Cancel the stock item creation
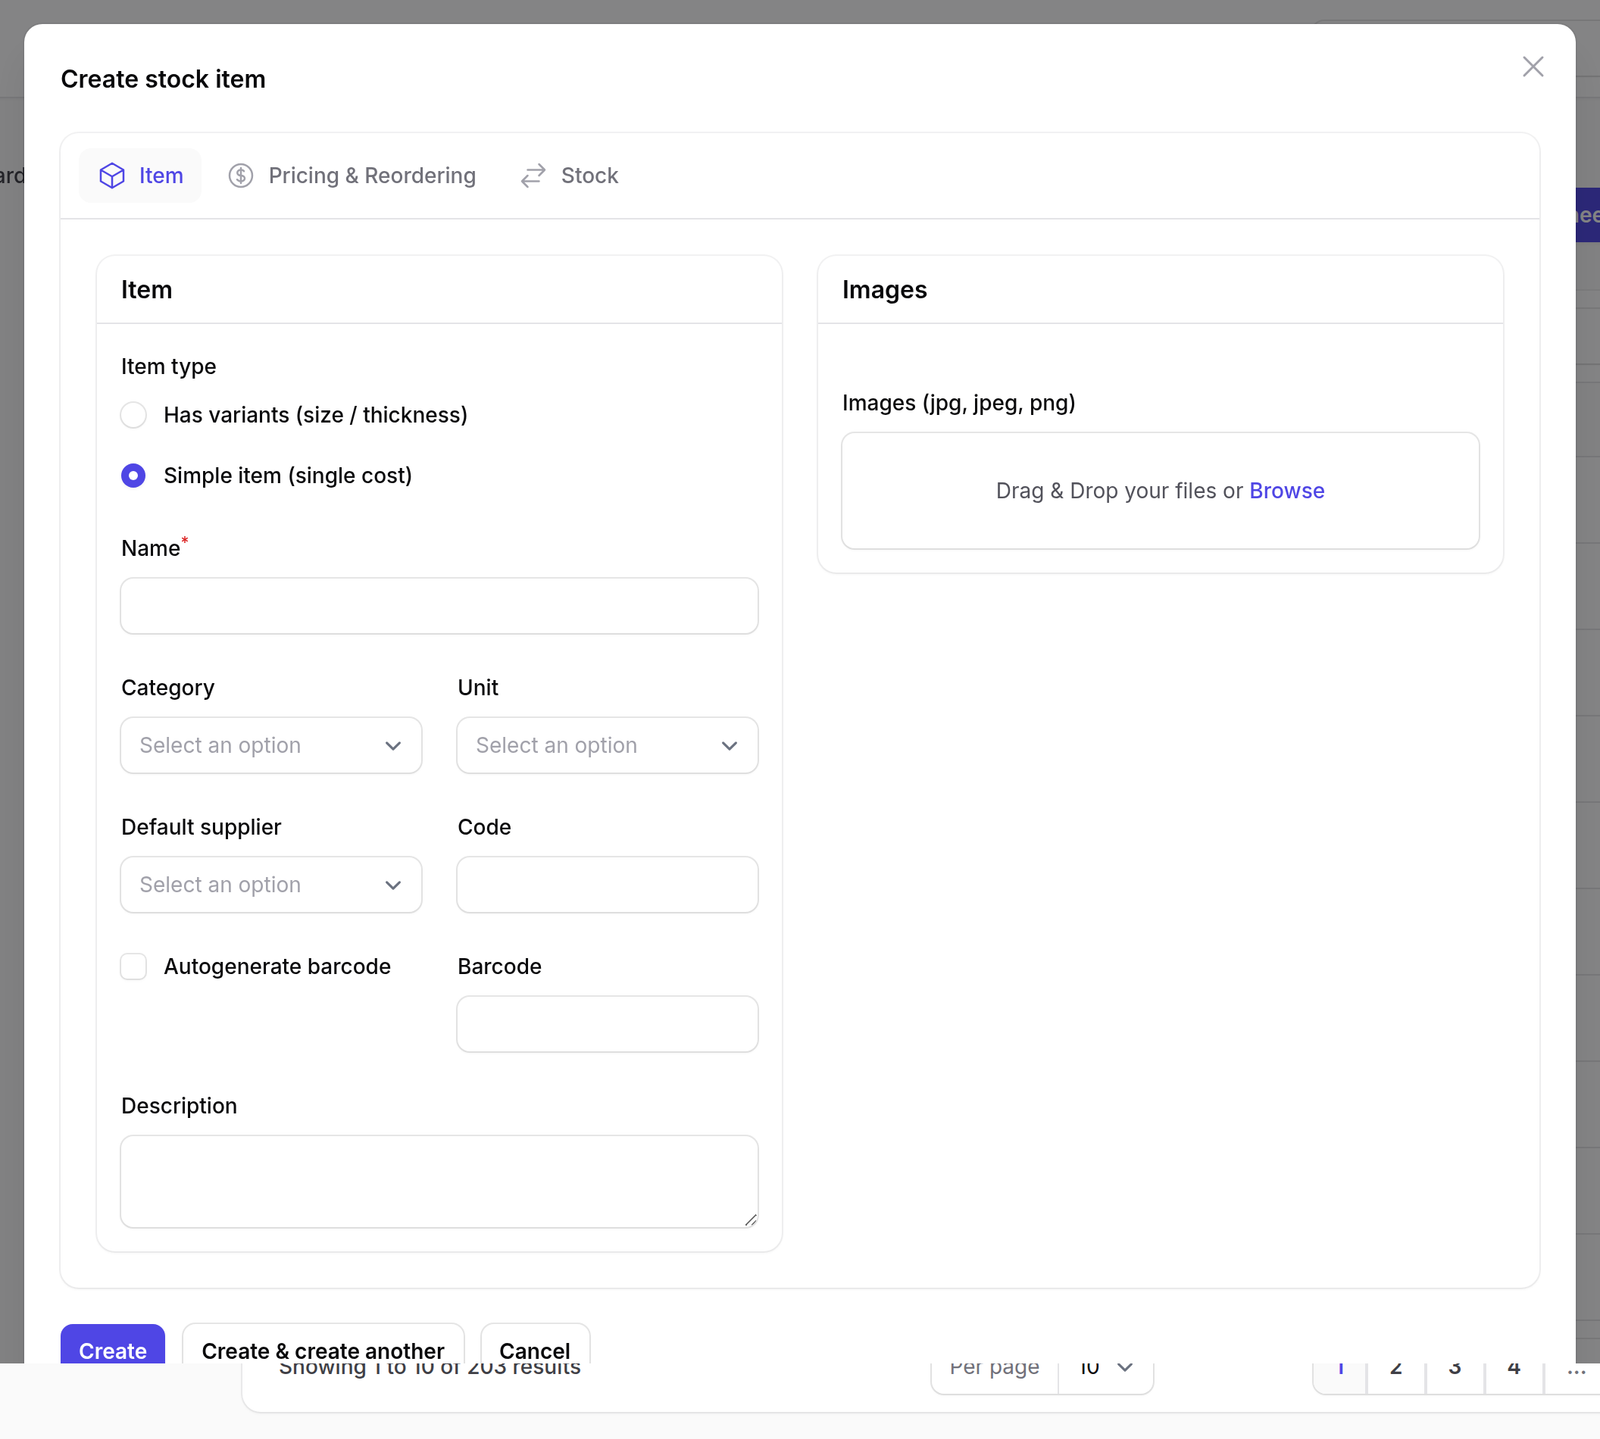 pyautogui.click(x=535, y=1344)
